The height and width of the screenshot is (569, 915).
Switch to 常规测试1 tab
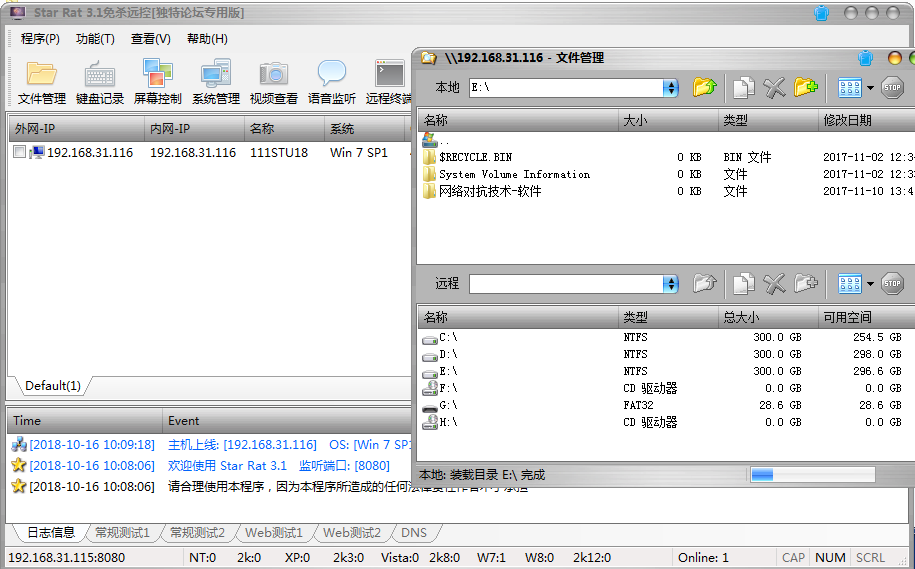[123, 532]
